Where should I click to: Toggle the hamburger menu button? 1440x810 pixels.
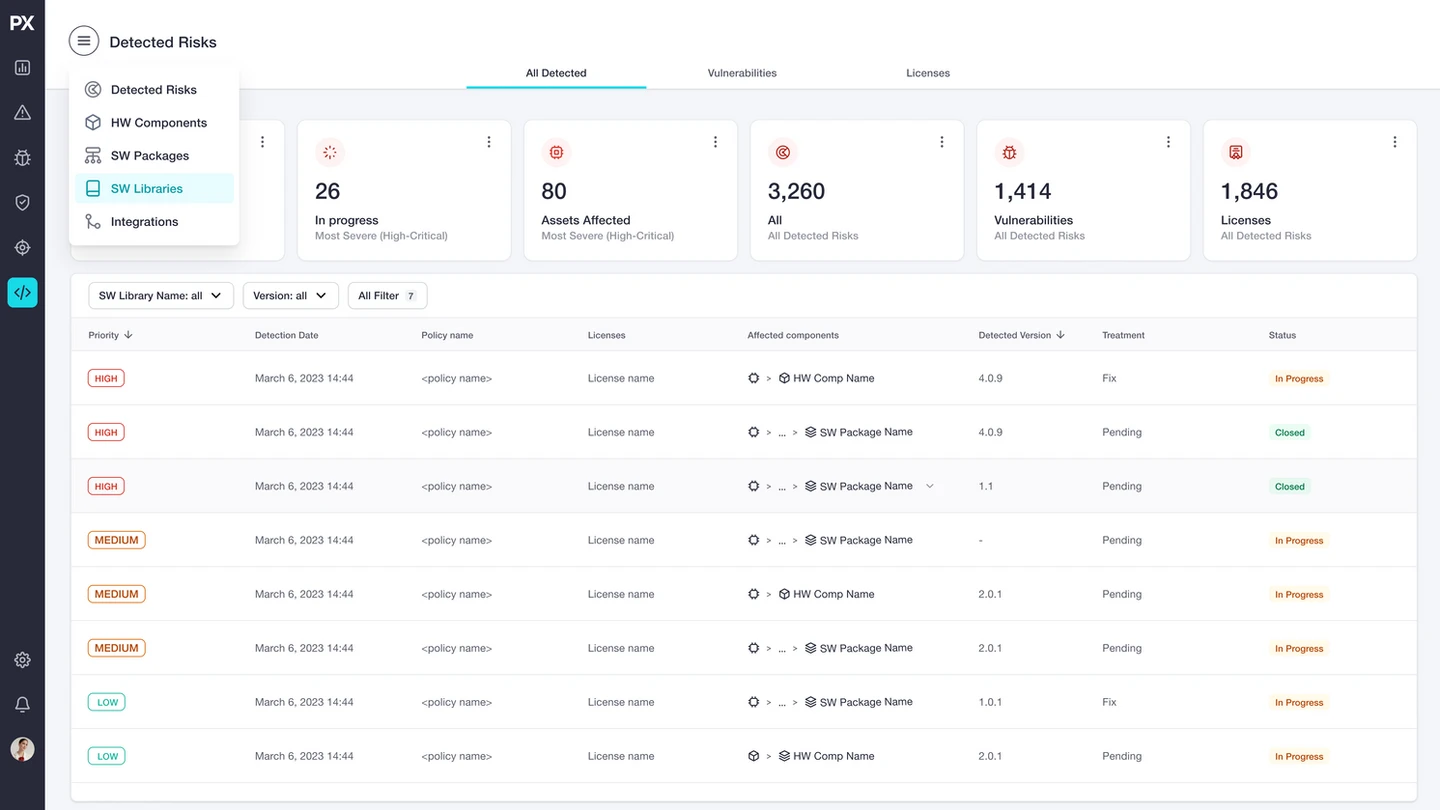84,41
